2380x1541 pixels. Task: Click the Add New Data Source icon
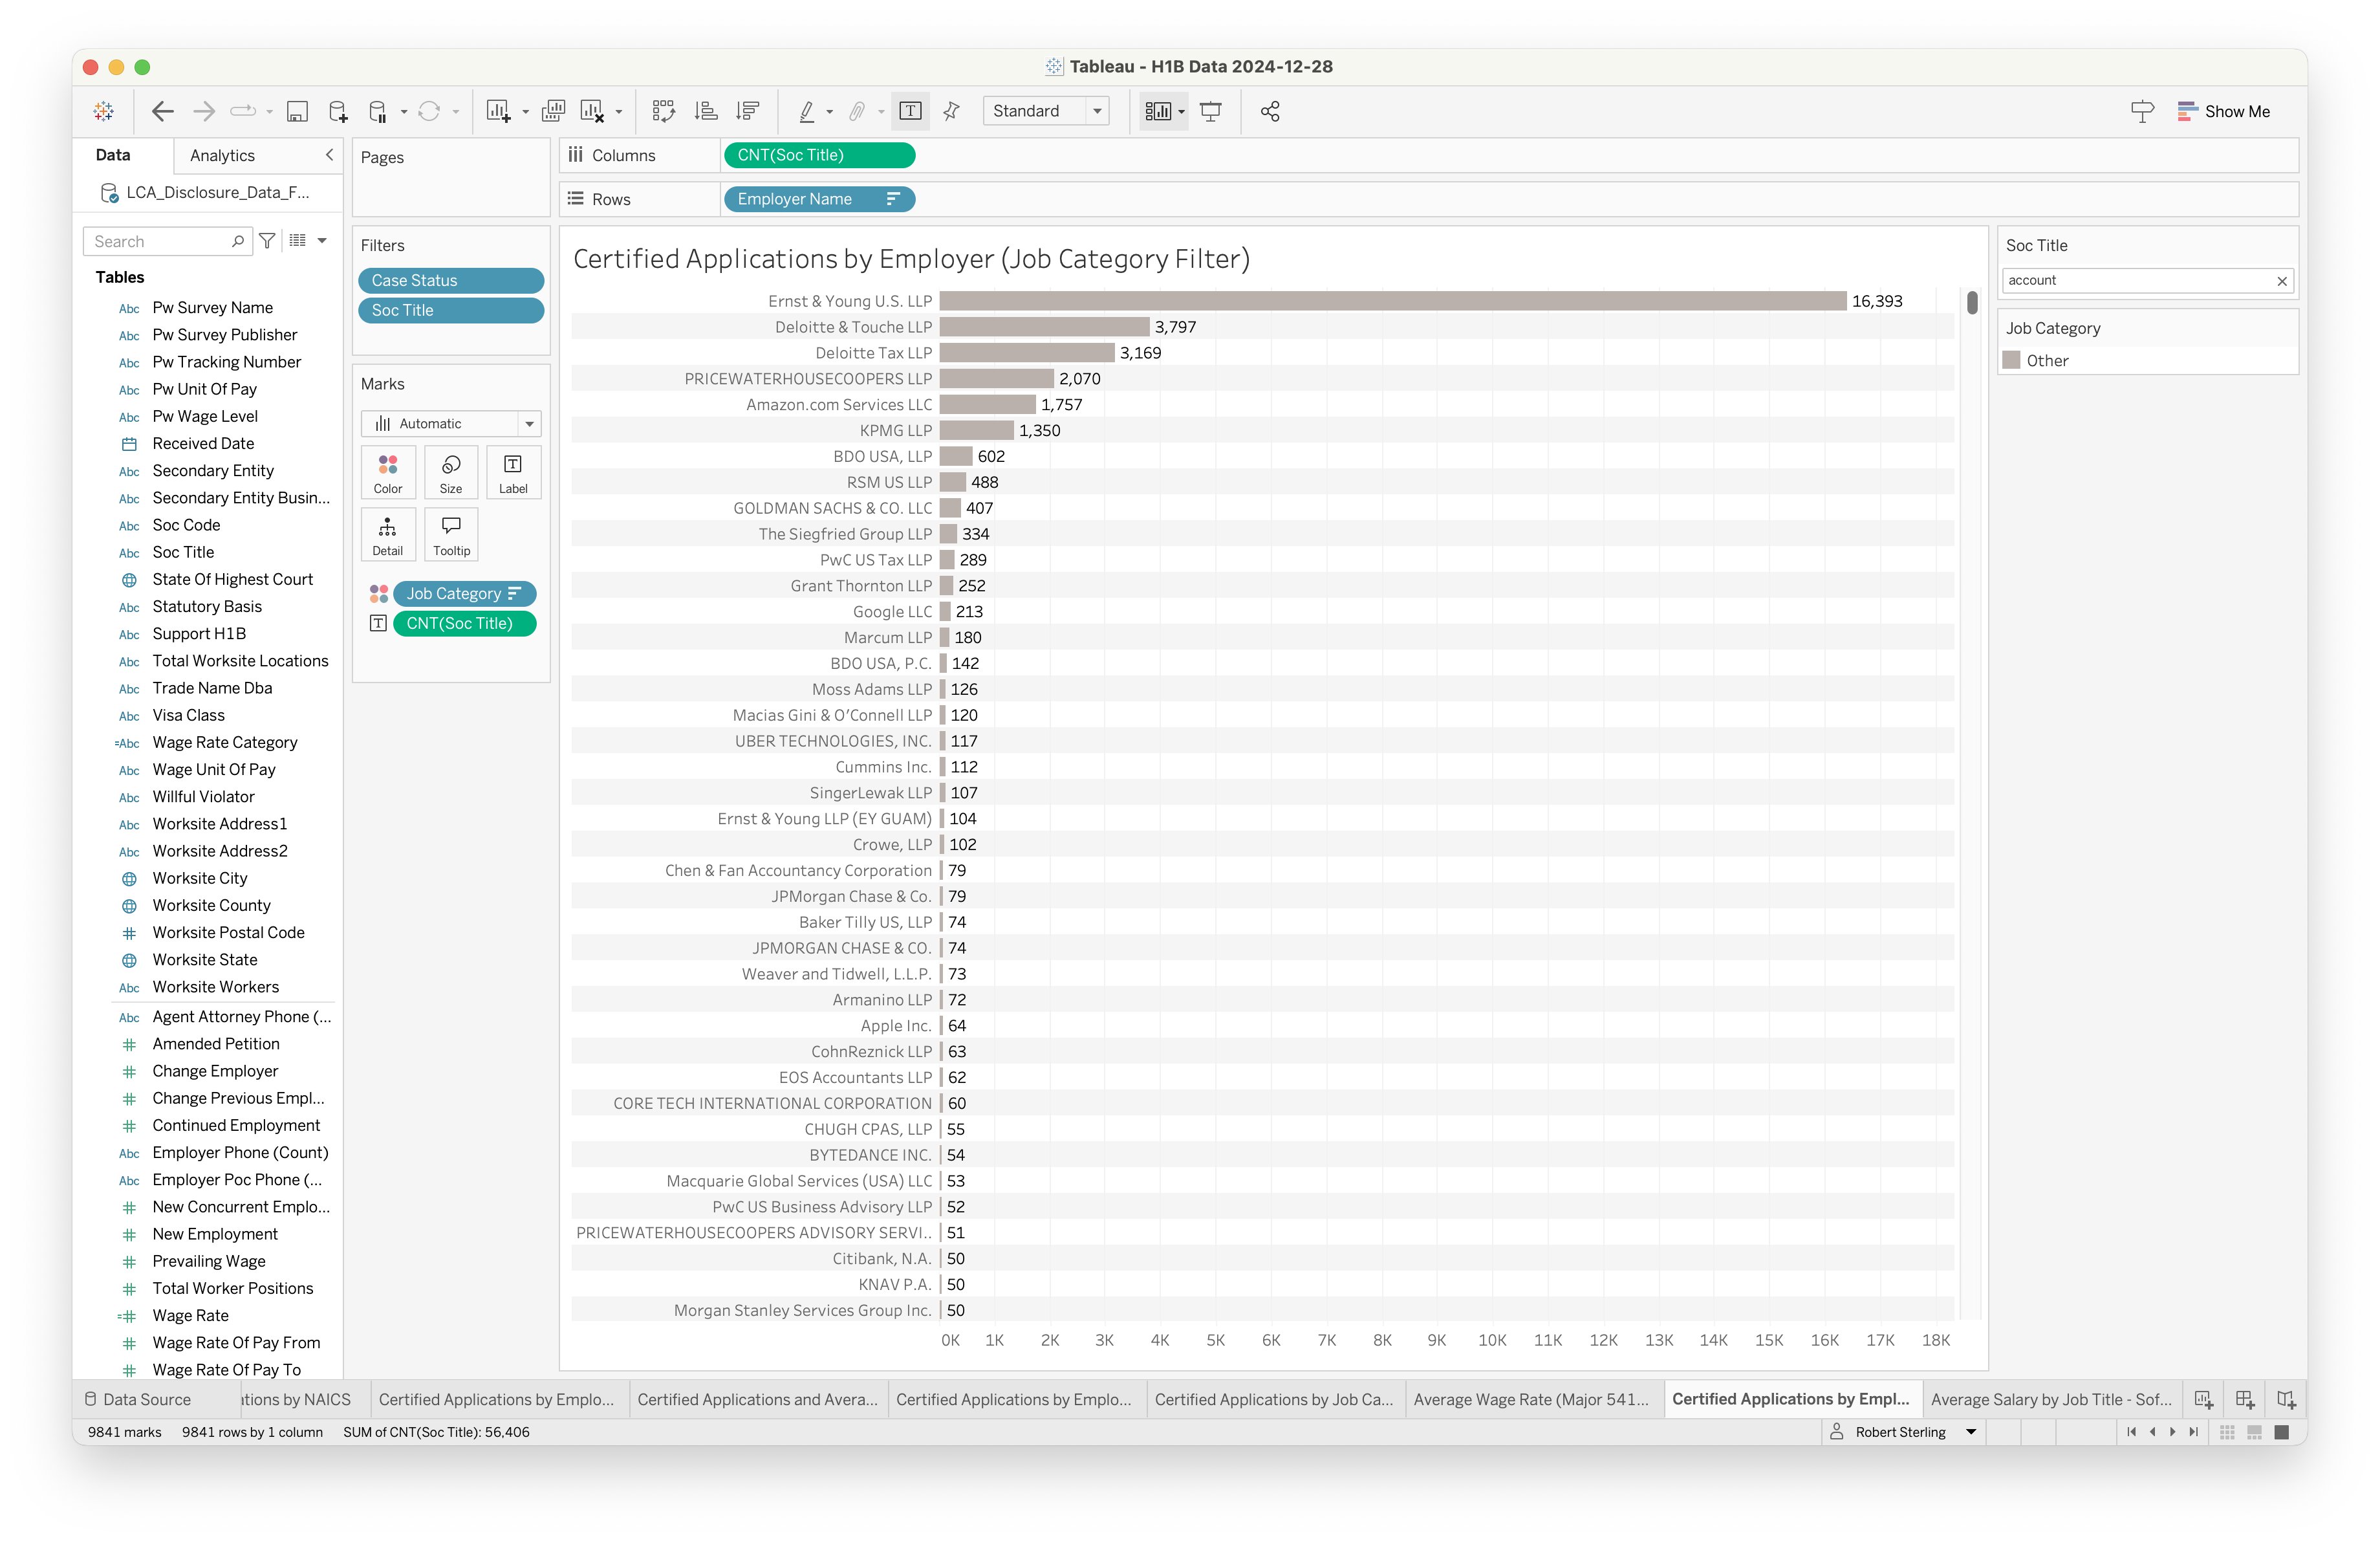point(338,111)
